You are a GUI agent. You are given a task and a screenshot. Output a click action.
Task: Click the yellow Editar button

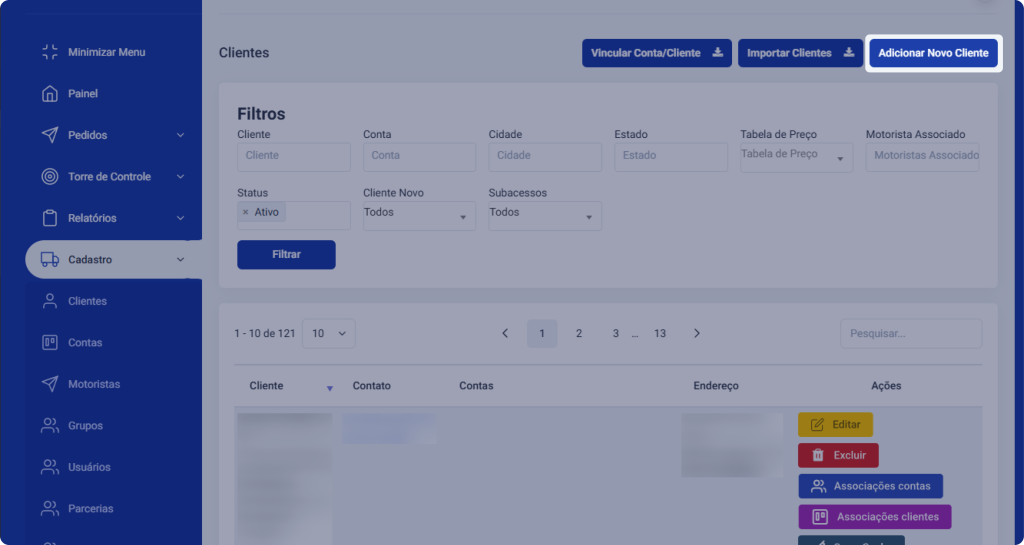coord(835,425)
